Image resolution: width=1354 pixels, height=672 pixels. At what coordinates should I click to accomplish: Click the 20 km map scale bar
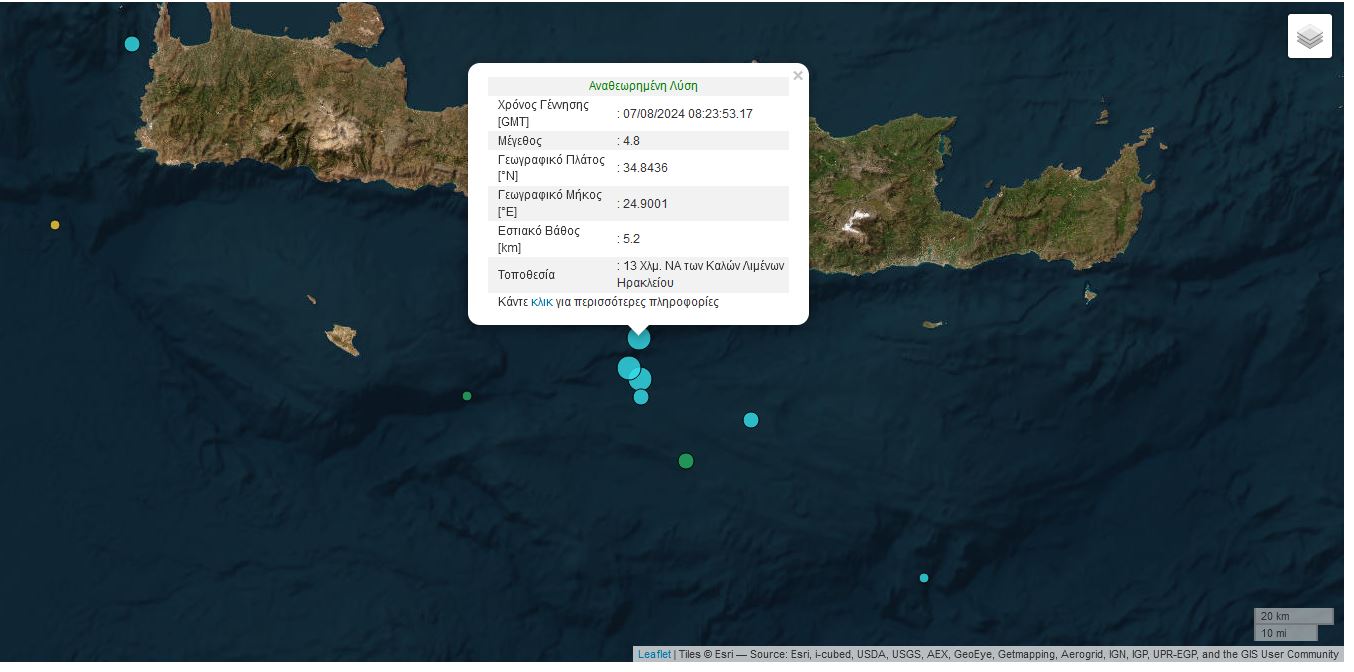coord(1293,616)
